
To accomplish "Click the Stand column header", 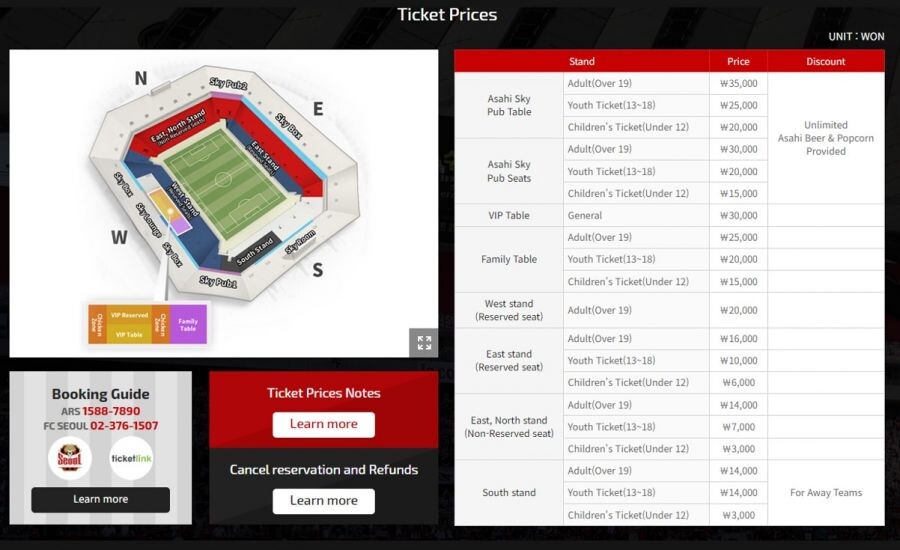I will (x=581, y=61).
